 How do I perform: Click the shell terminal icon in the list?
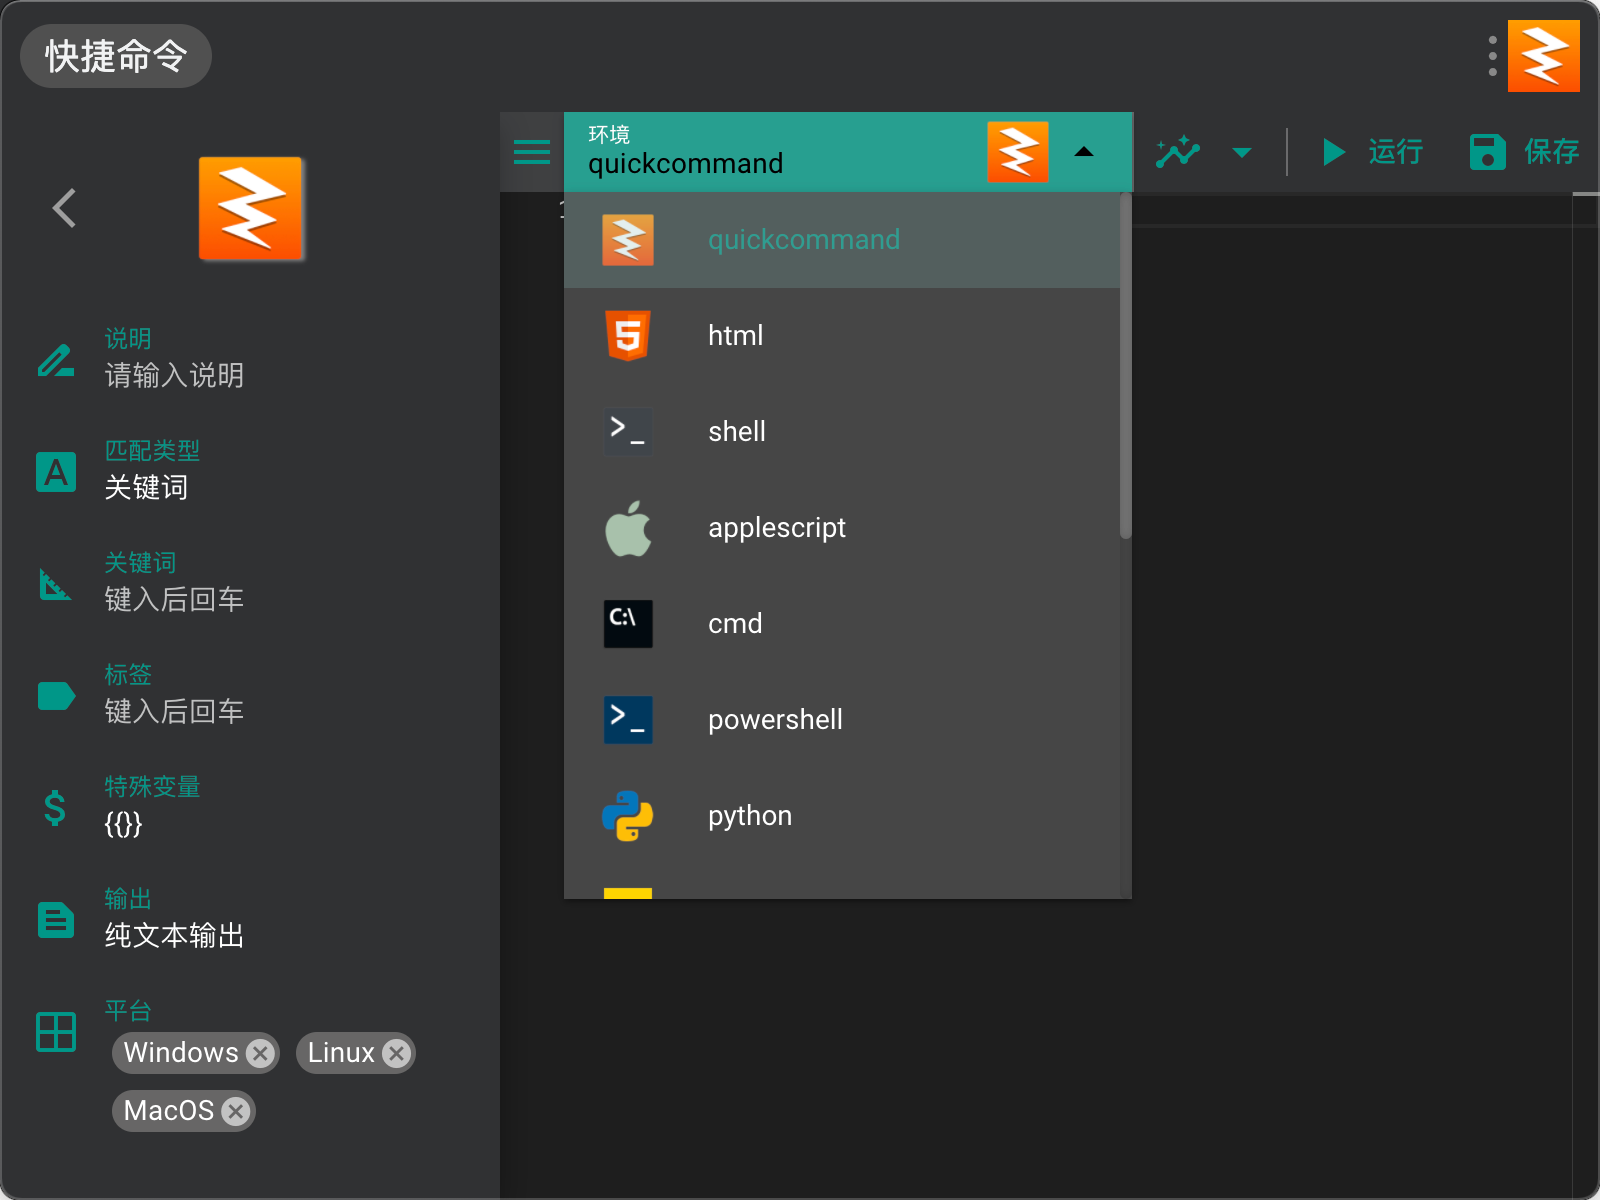click(x=628, y=432)
